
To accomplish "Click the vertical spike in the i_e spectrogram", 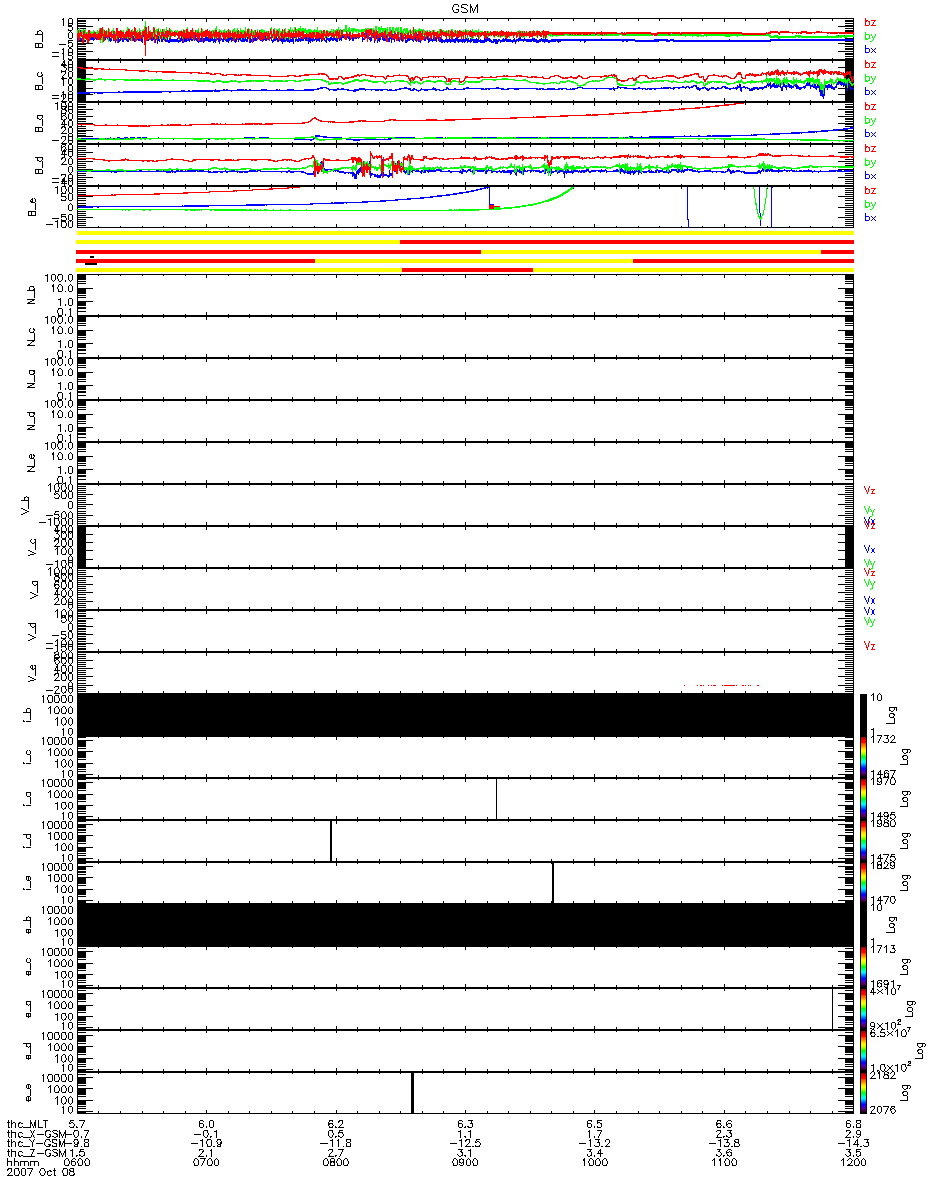I will (553, 881).
